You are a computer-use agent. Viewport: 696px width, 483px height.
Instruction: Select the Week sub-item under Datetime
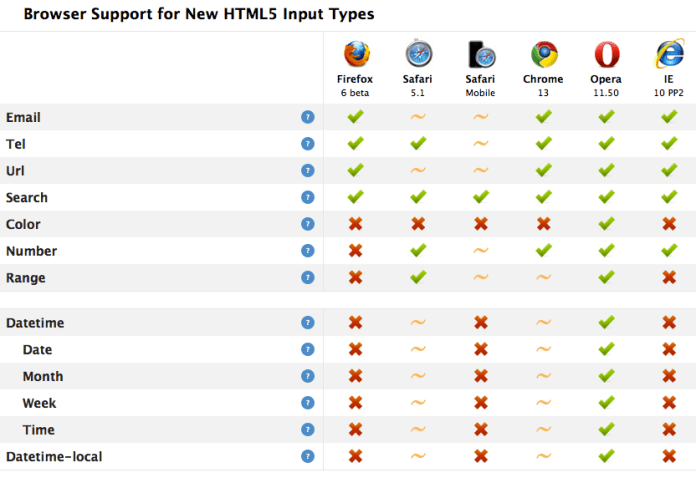point(39,403)
